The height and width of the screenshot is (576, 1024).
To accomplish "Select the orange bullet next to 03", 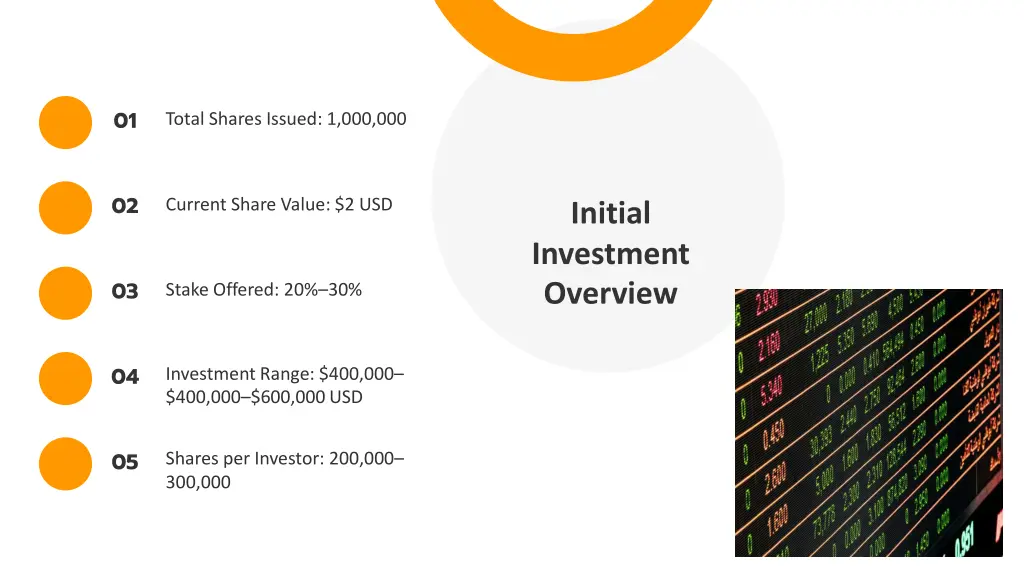I will tap(65, 293).
